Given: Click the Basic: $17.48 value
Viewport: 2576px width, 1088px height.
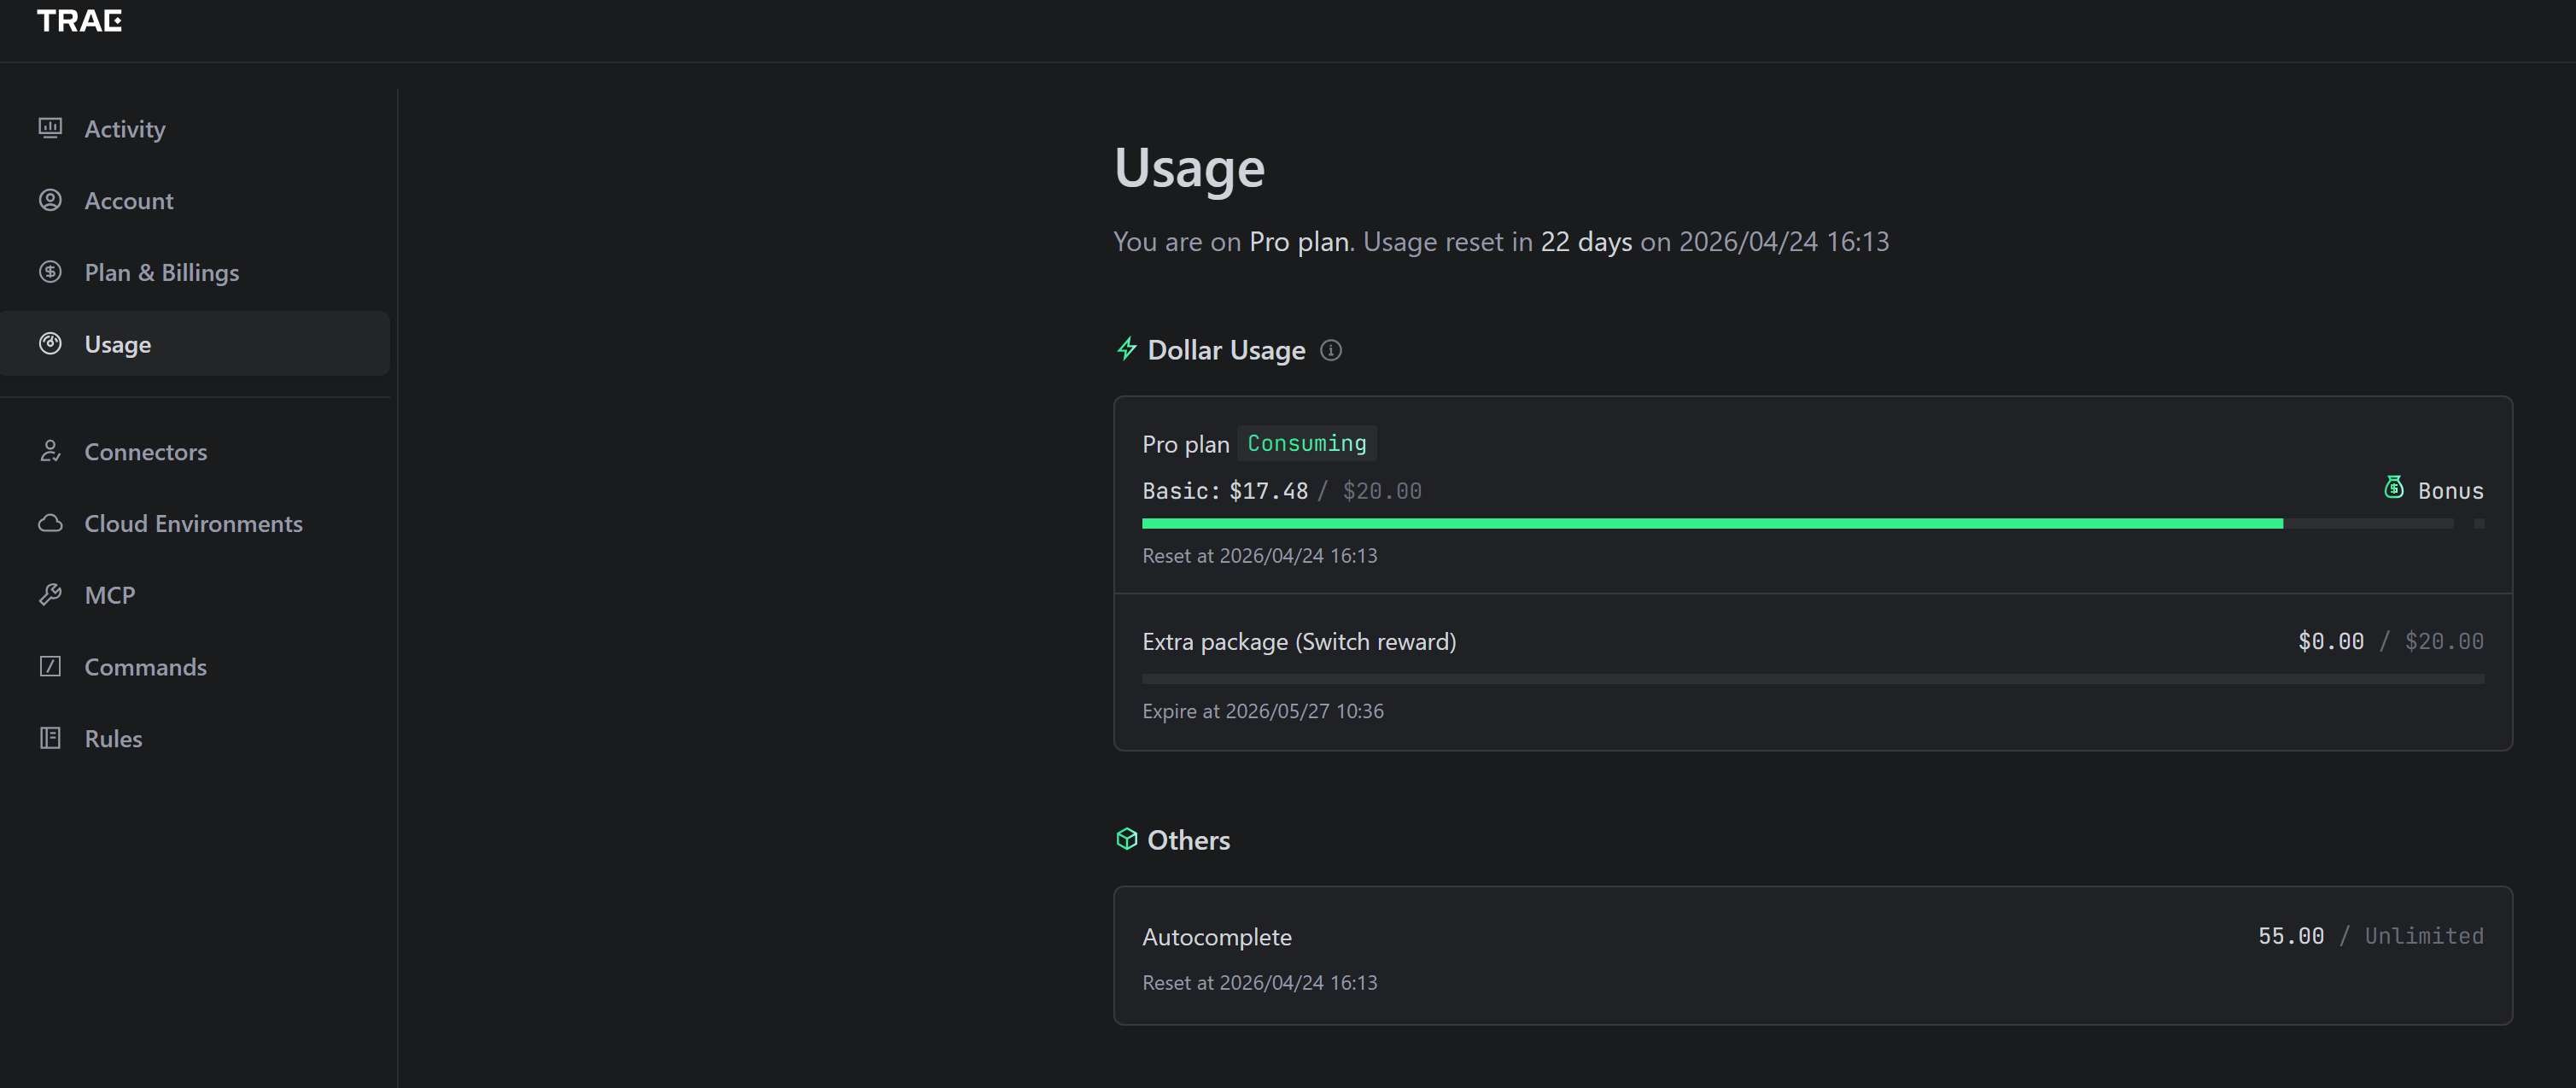Looking at the screenshot, I should [x=1225, y=491].
